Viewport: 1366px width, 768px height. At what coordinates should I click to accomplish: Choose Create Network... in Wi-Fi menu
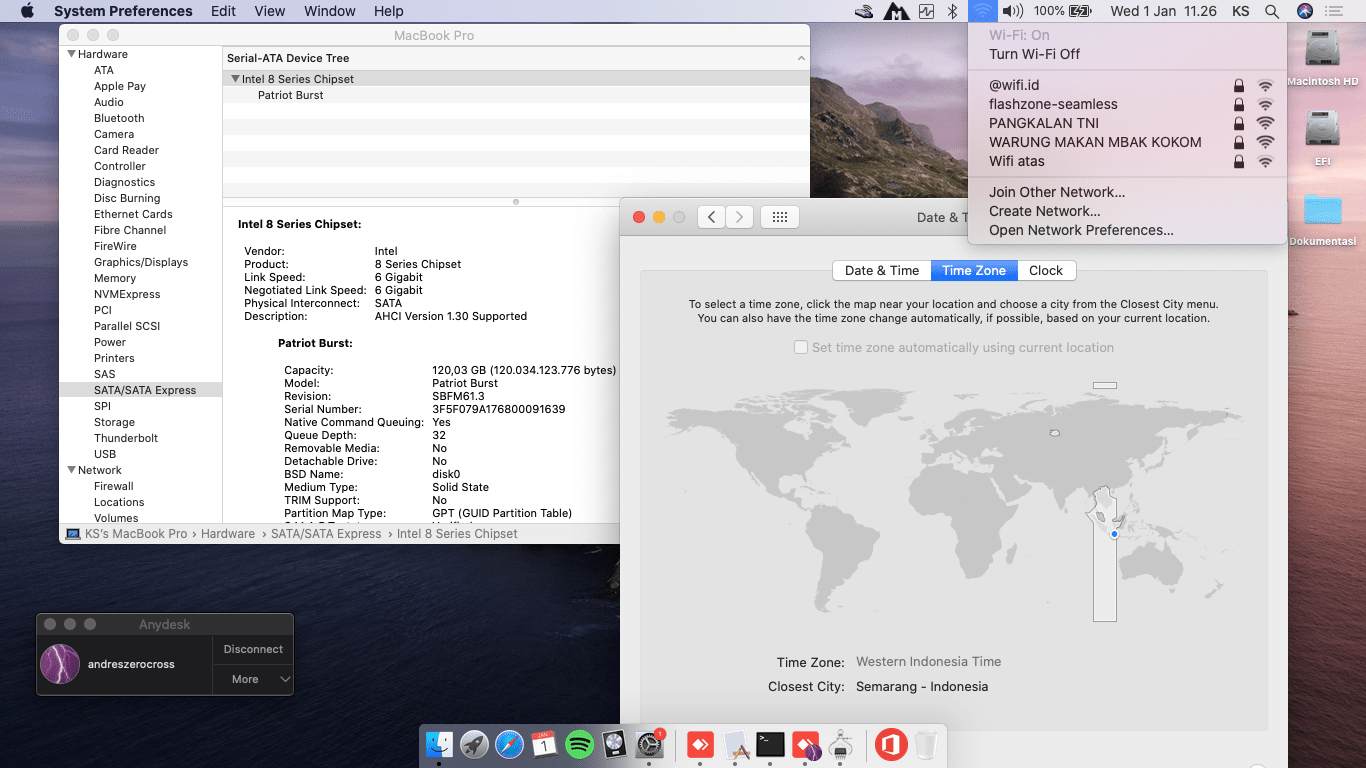pyautogui.click(x=1127, y=211)
